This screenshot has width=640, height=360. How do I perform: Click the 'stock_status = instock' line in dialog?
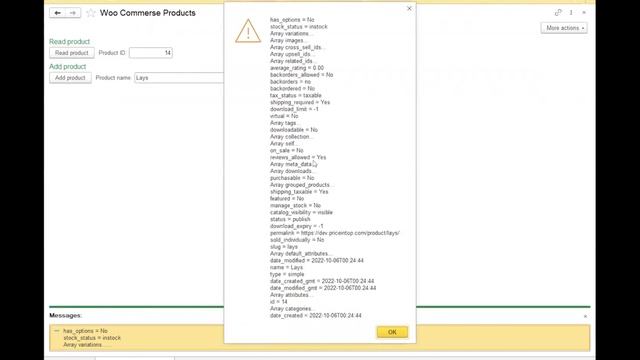click(299, 27)
